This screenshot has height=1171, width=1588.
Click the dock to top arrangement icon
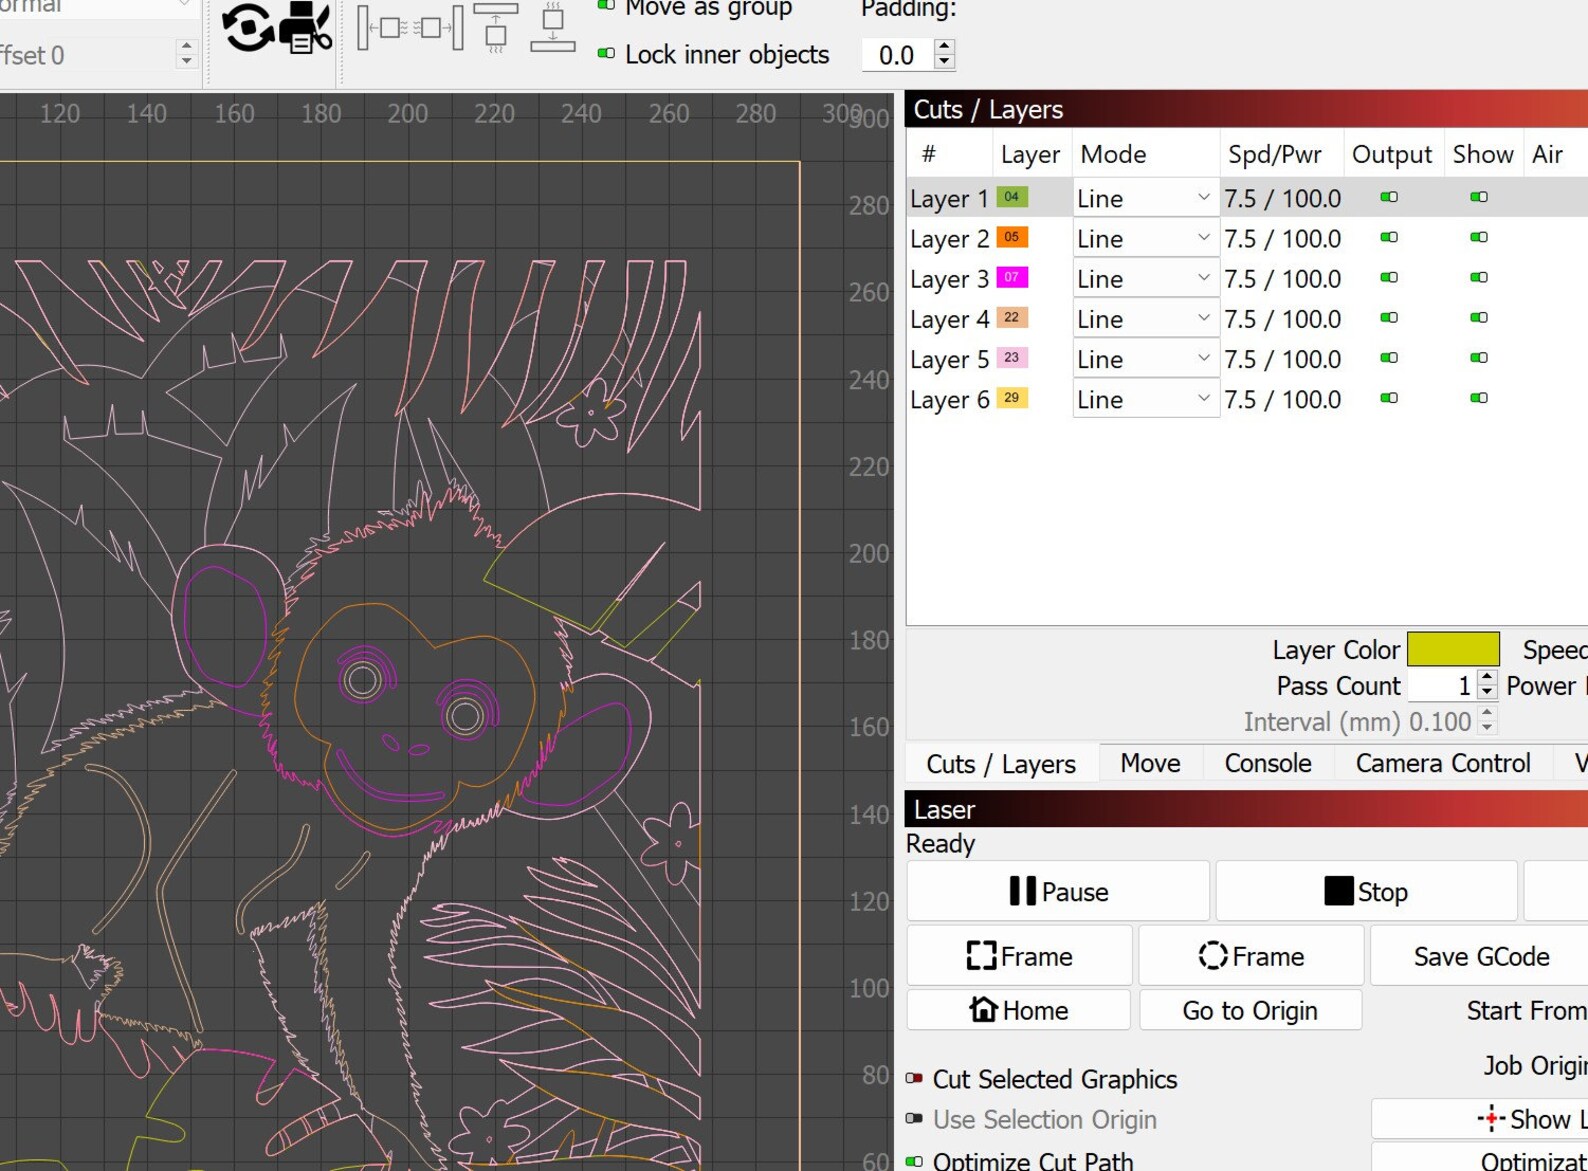(x=496, y=28)
